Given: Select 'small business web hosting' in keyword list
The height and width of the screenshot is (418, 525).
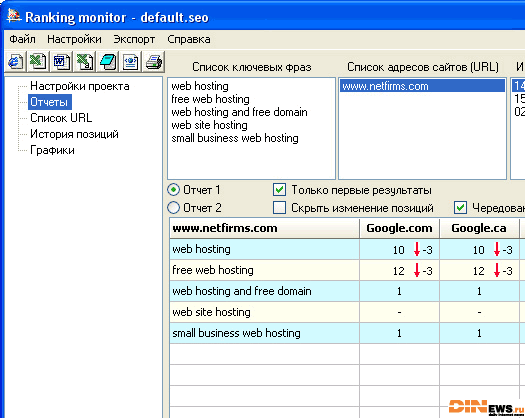Looking at the screenshot, I should [x=235, y=138].
